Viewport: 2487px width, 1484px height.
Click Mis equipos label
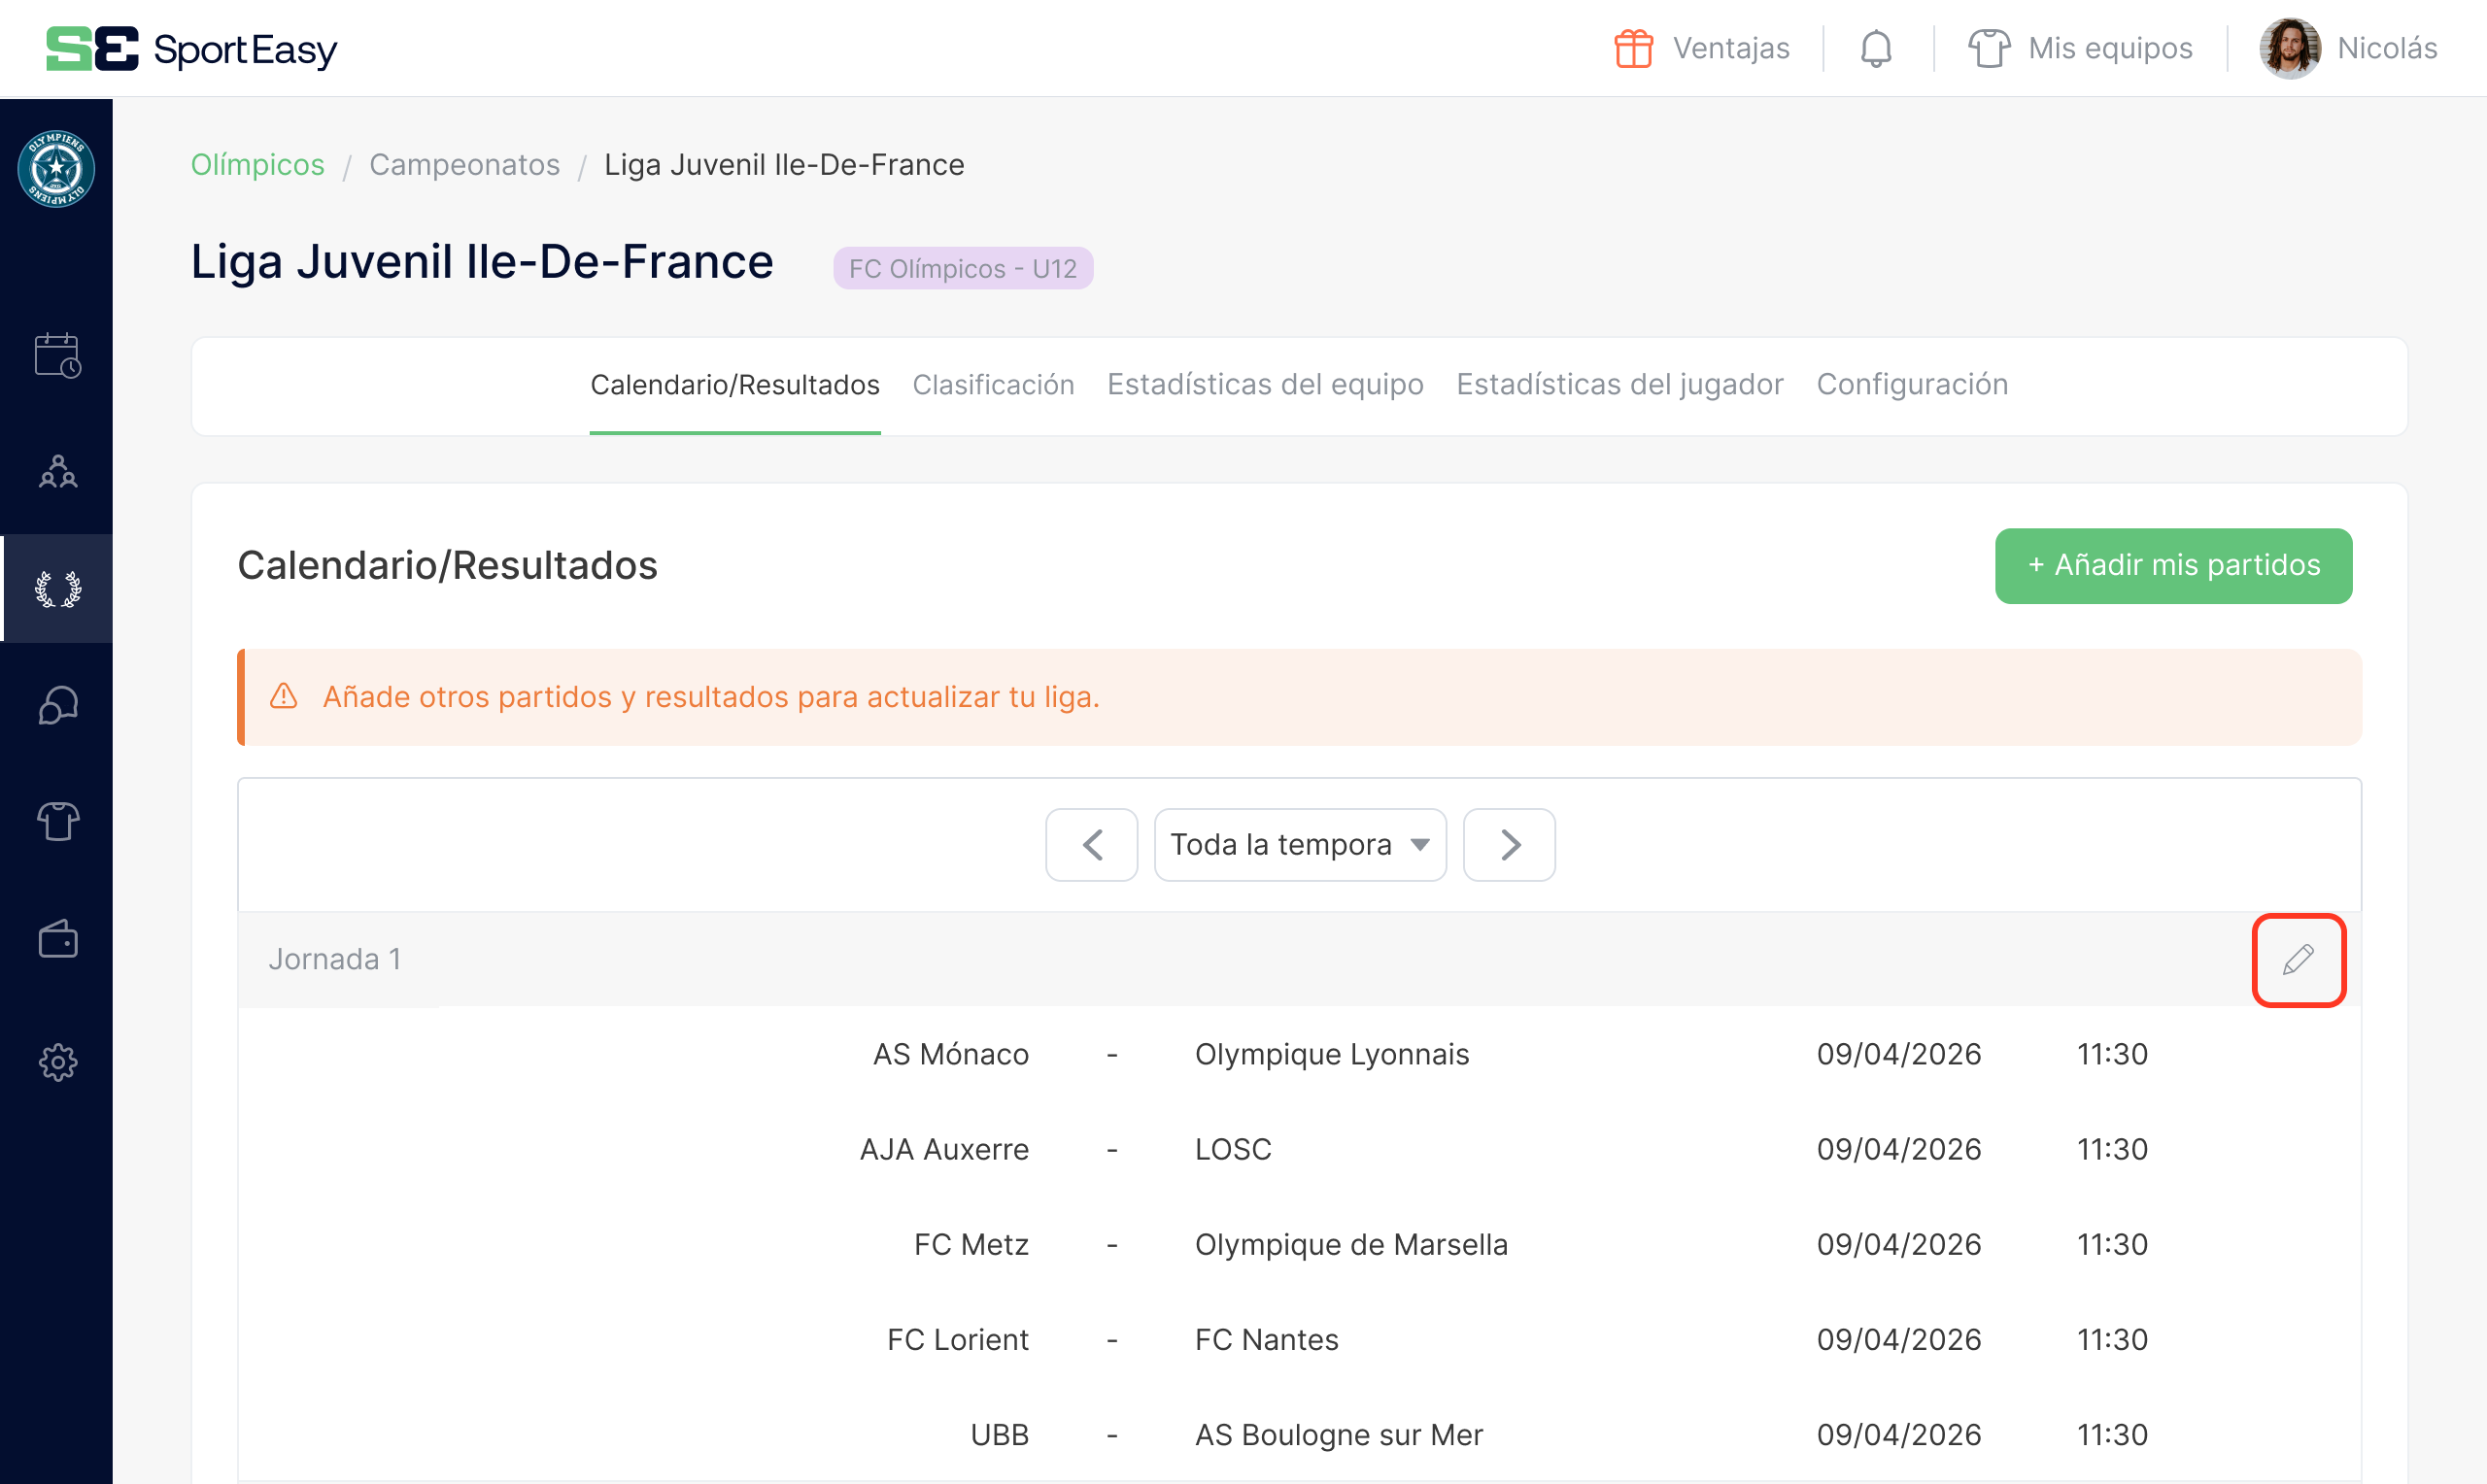[2110, 48]
